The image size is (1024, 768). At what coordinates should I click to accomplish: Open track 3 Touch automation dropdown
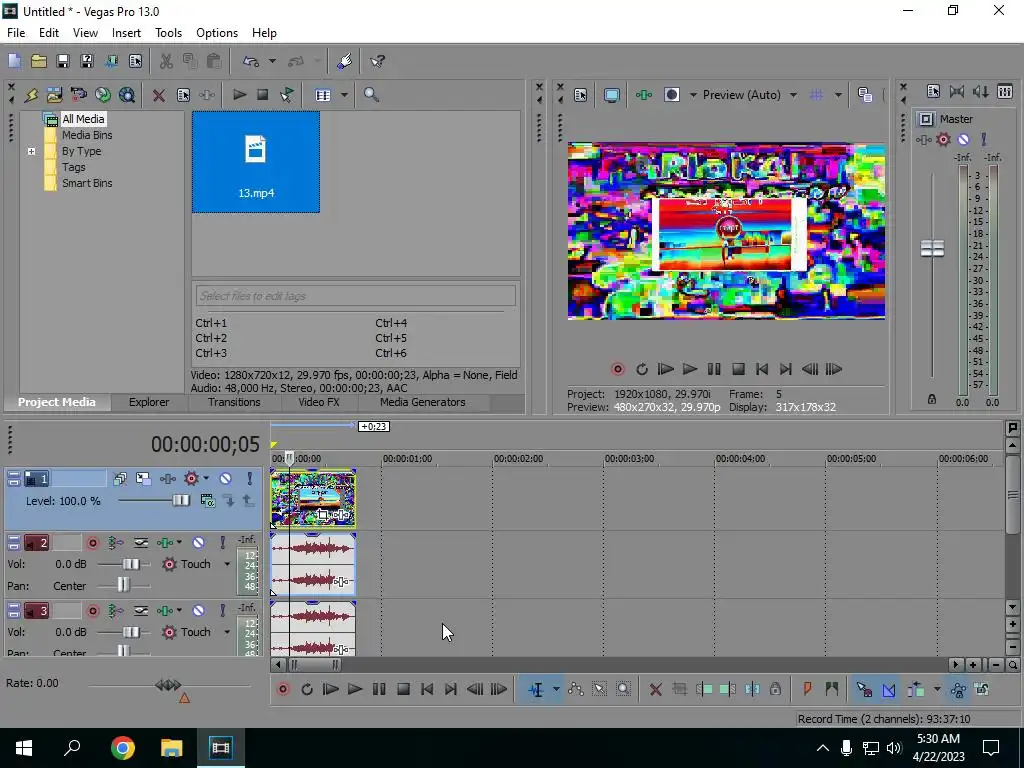tap(227, 632)
